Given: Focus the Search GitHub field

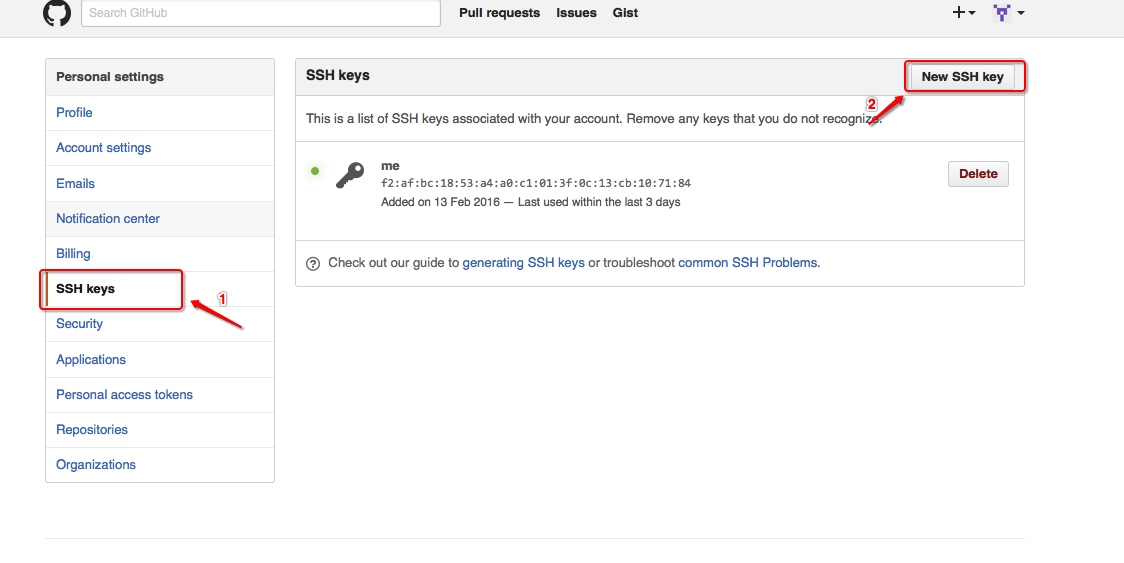Looking at the screenshot, I should (x=261, y=13).
